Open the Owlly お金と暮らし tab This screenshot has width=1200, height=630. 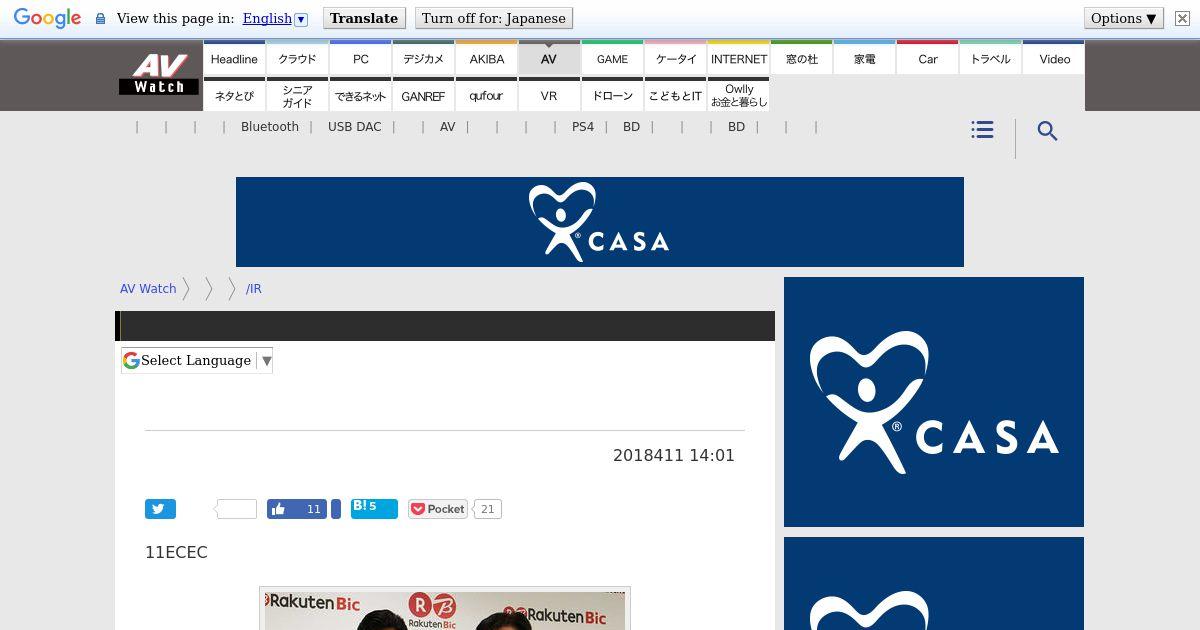click(x=738, y=96)
